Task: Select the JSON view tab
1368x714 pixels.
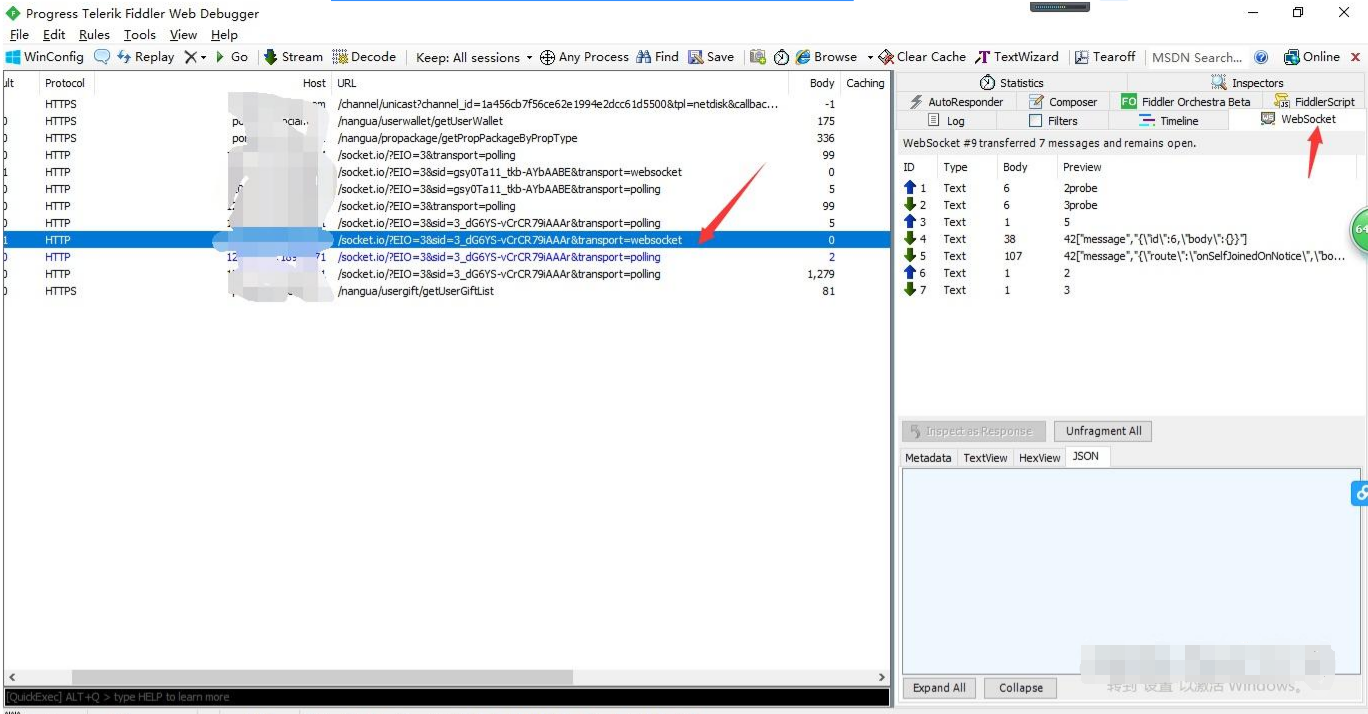Action: pyautogui.click(x=1085, y=456)
